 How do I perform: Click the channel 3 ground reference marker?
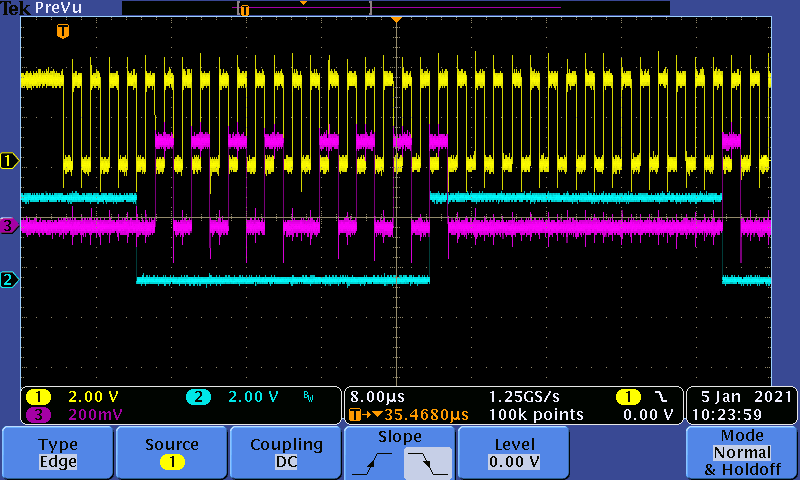tap(9, 225)
